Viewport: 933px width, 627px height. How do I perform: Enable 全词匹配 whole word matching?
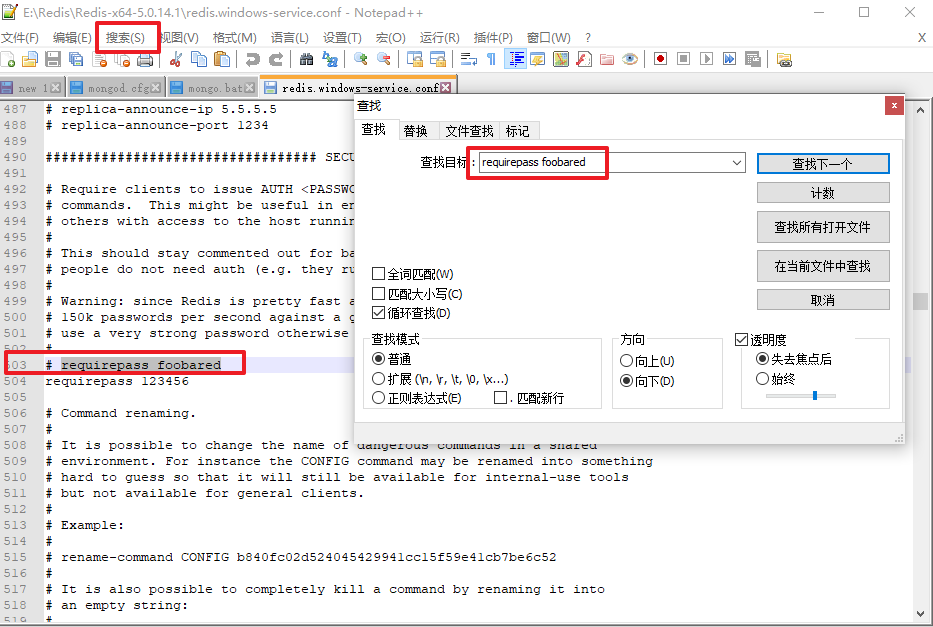tap(380, 273)
